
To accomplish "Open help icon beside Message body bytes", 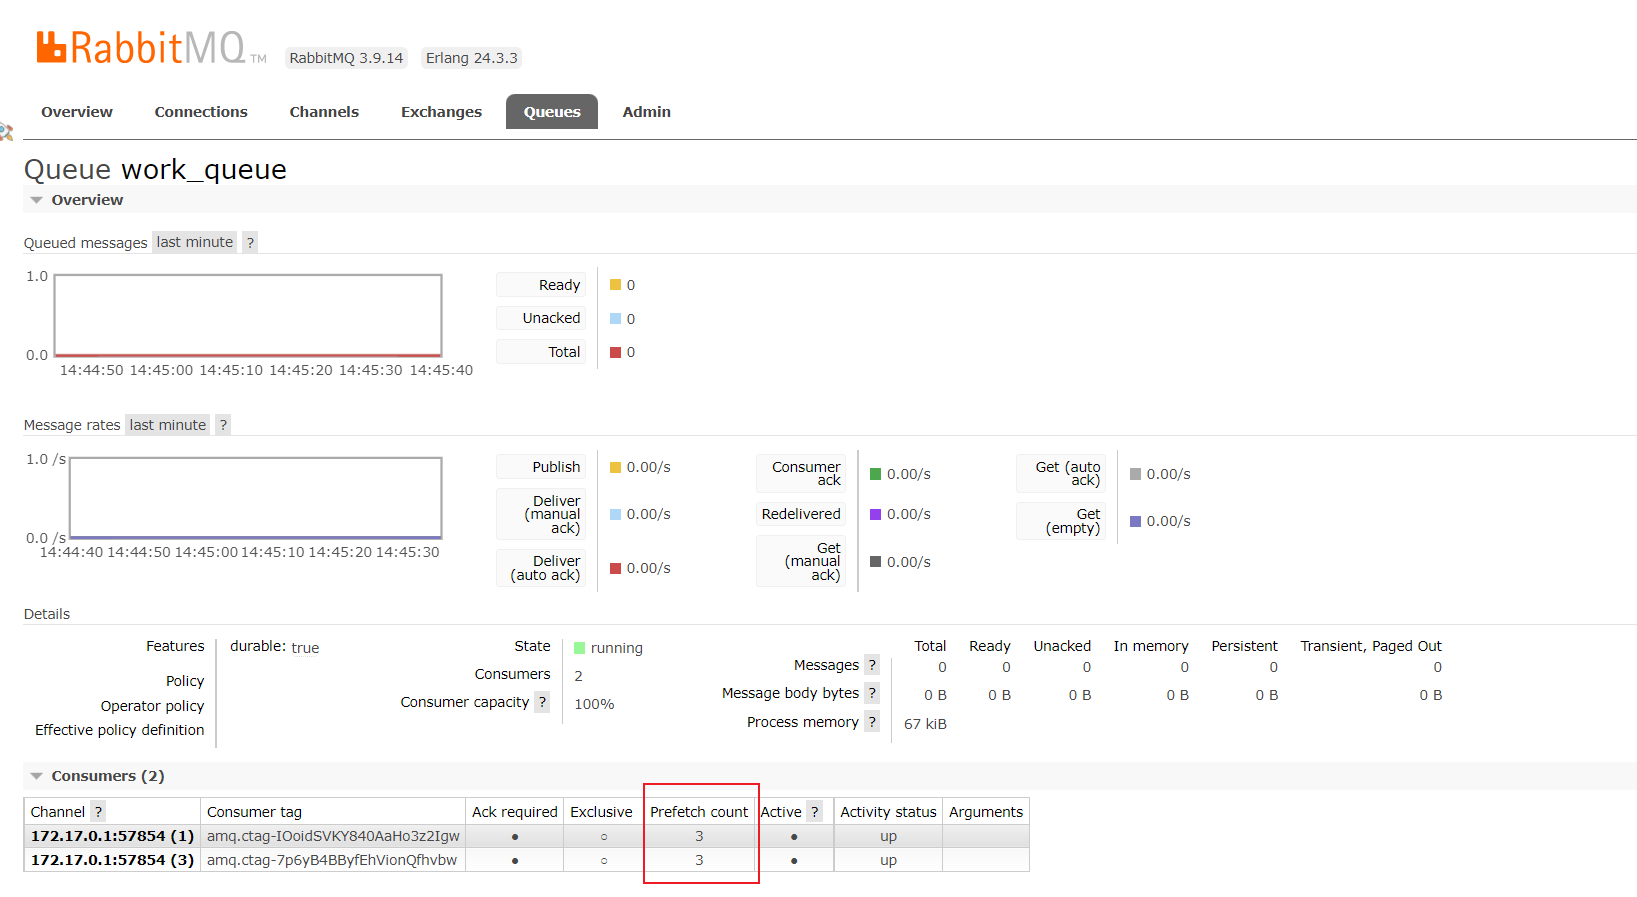I will click(872, 693).
